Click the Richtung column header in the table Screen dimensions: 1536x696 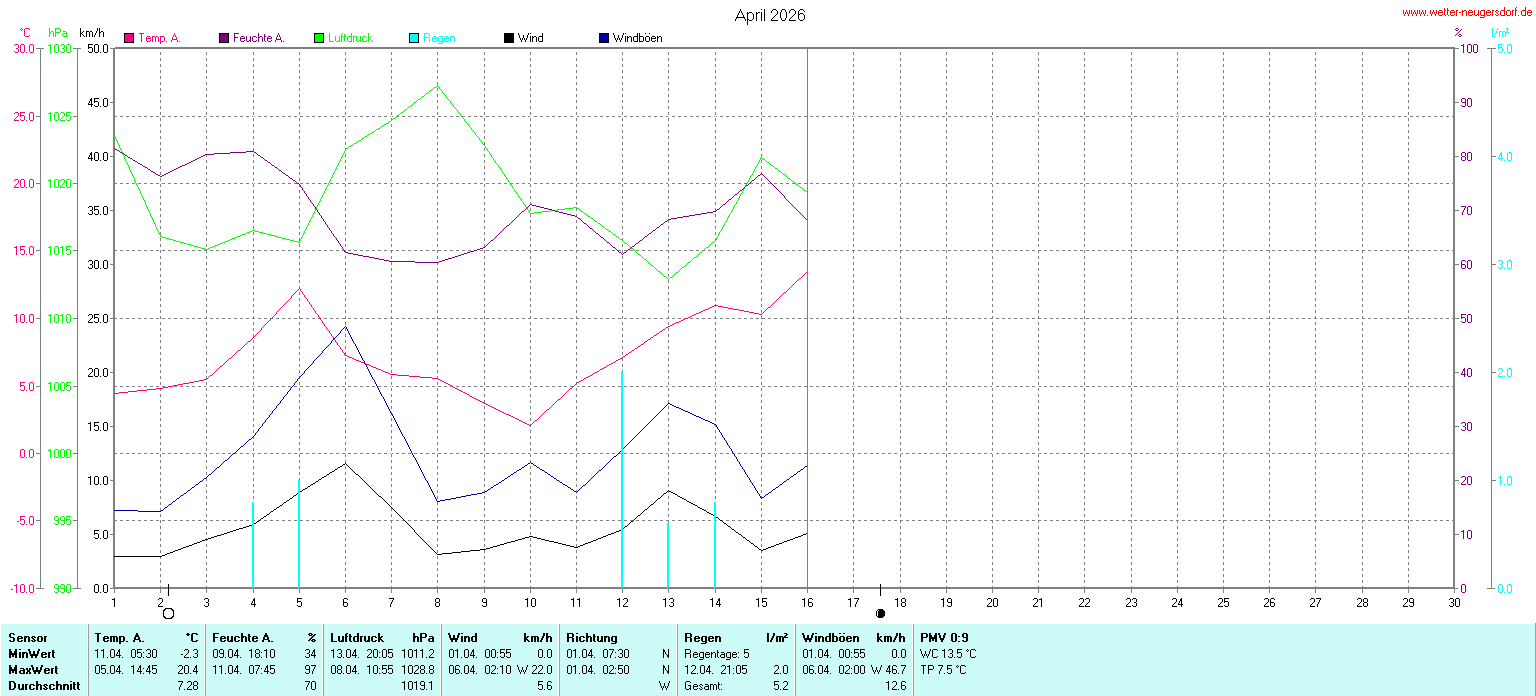pyautogui.click(x=592, y=638)
